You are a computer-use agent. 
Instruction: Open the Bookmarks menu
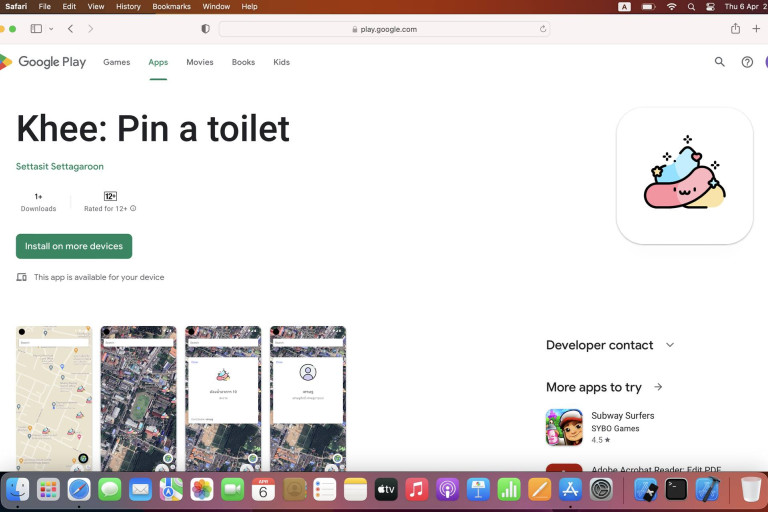pos(171,6)
